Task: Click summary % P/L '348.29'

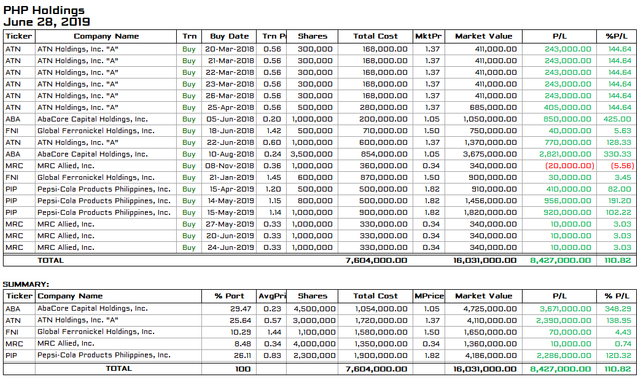Action: (618, 309)
